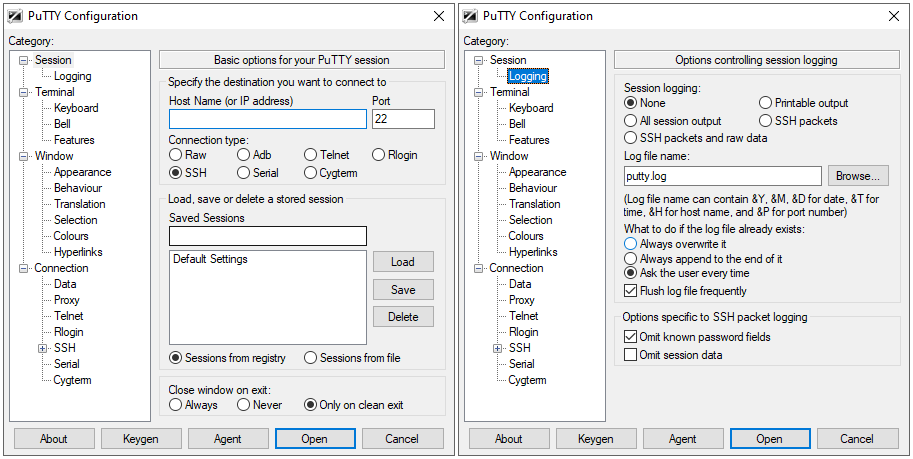
Task: Collapse the Session node in the right window
Action: pyautogui.click(x=478, y=60)
